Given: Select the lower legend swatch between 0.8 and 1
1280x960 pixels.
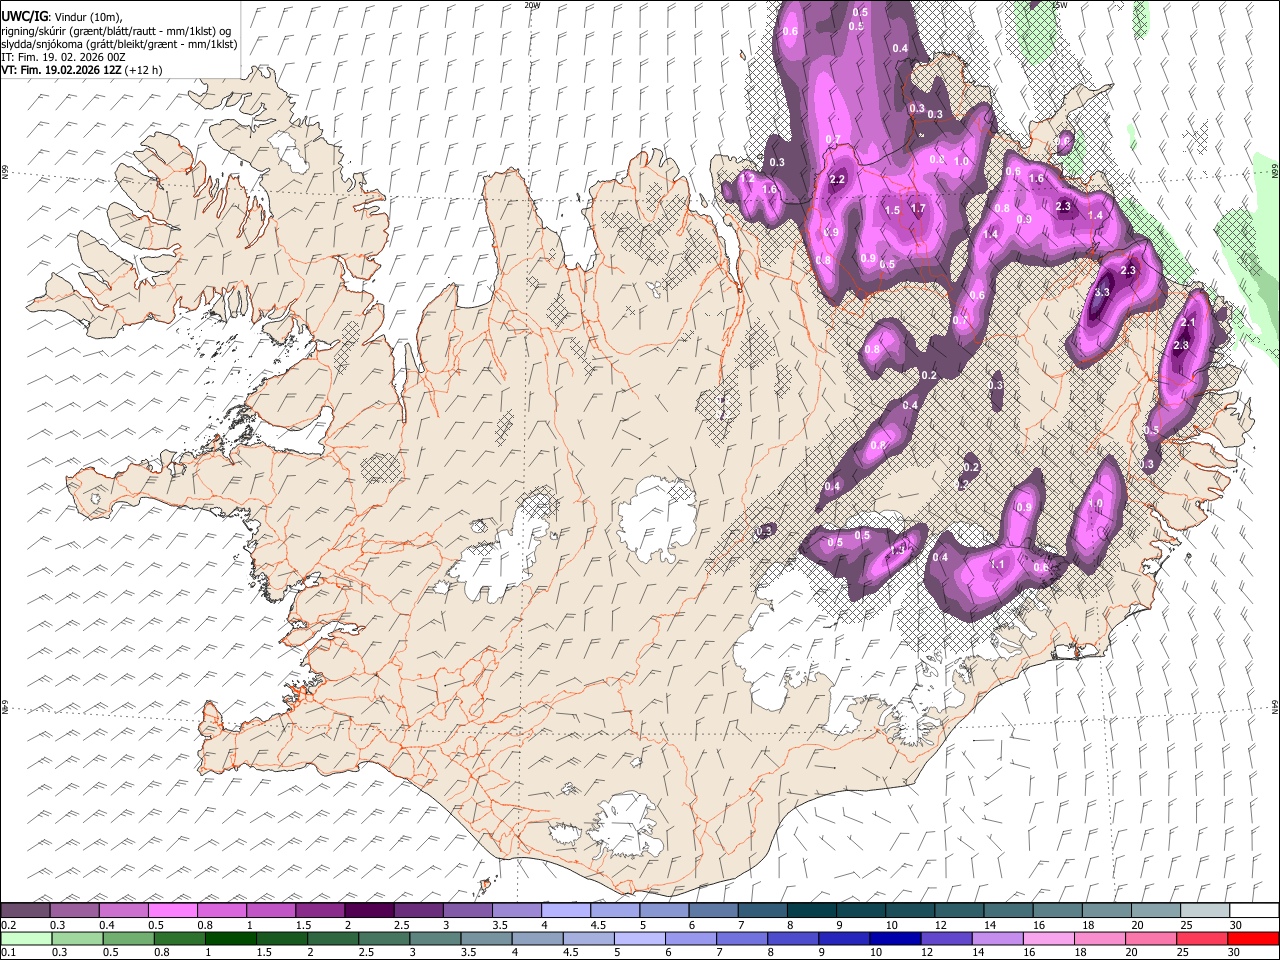Looking at the screenshot, I should click(x=179, y=938).
